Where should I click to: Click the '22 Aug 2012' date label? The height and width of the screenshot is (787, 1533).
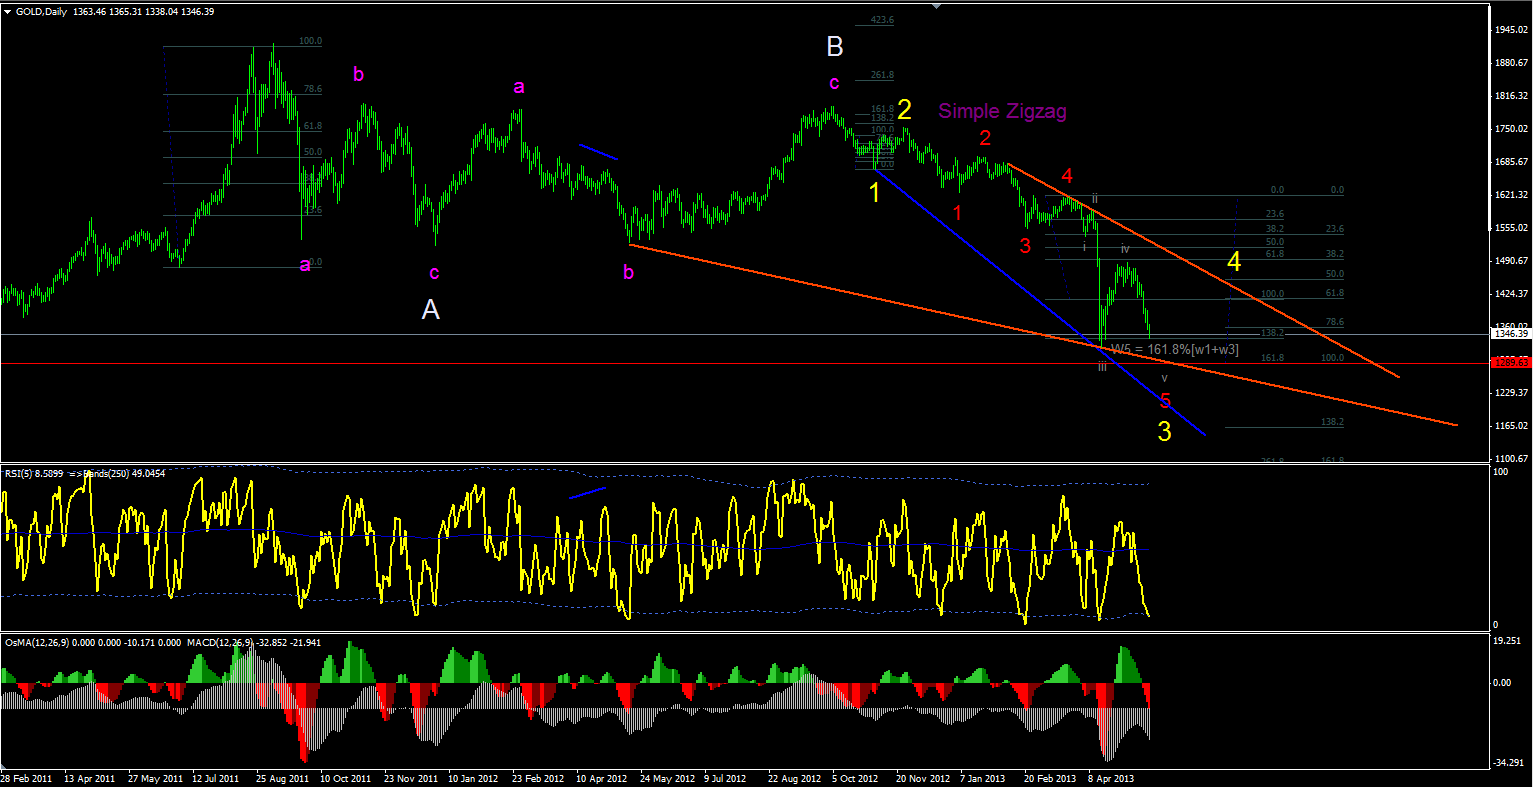point(795,778)
